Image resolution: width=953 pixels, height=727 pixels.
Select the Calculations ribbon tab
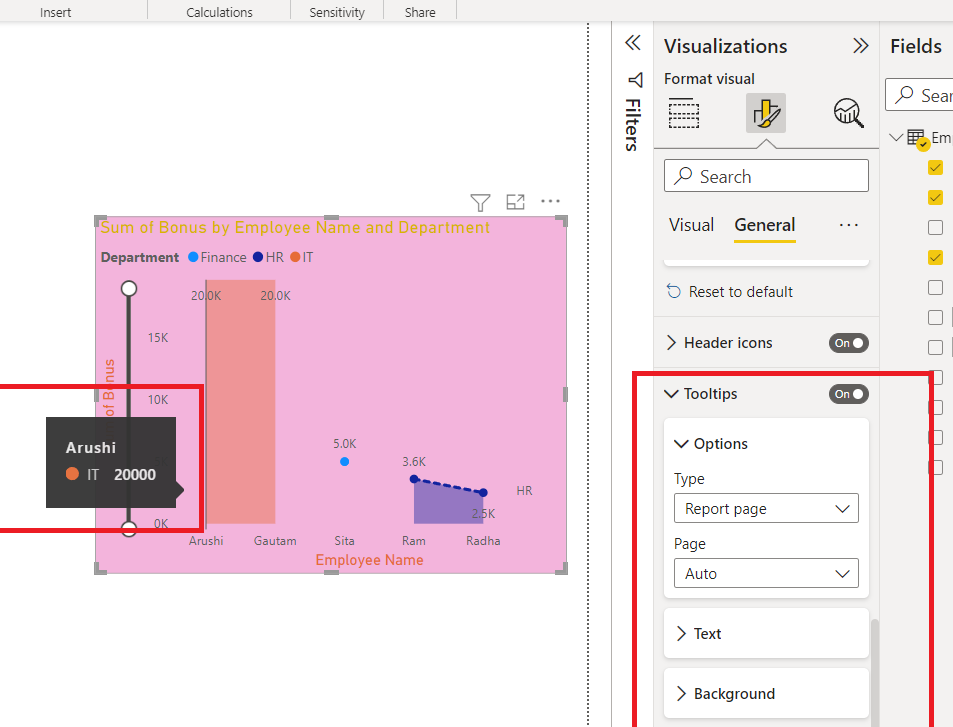click(x=218, y=12)
